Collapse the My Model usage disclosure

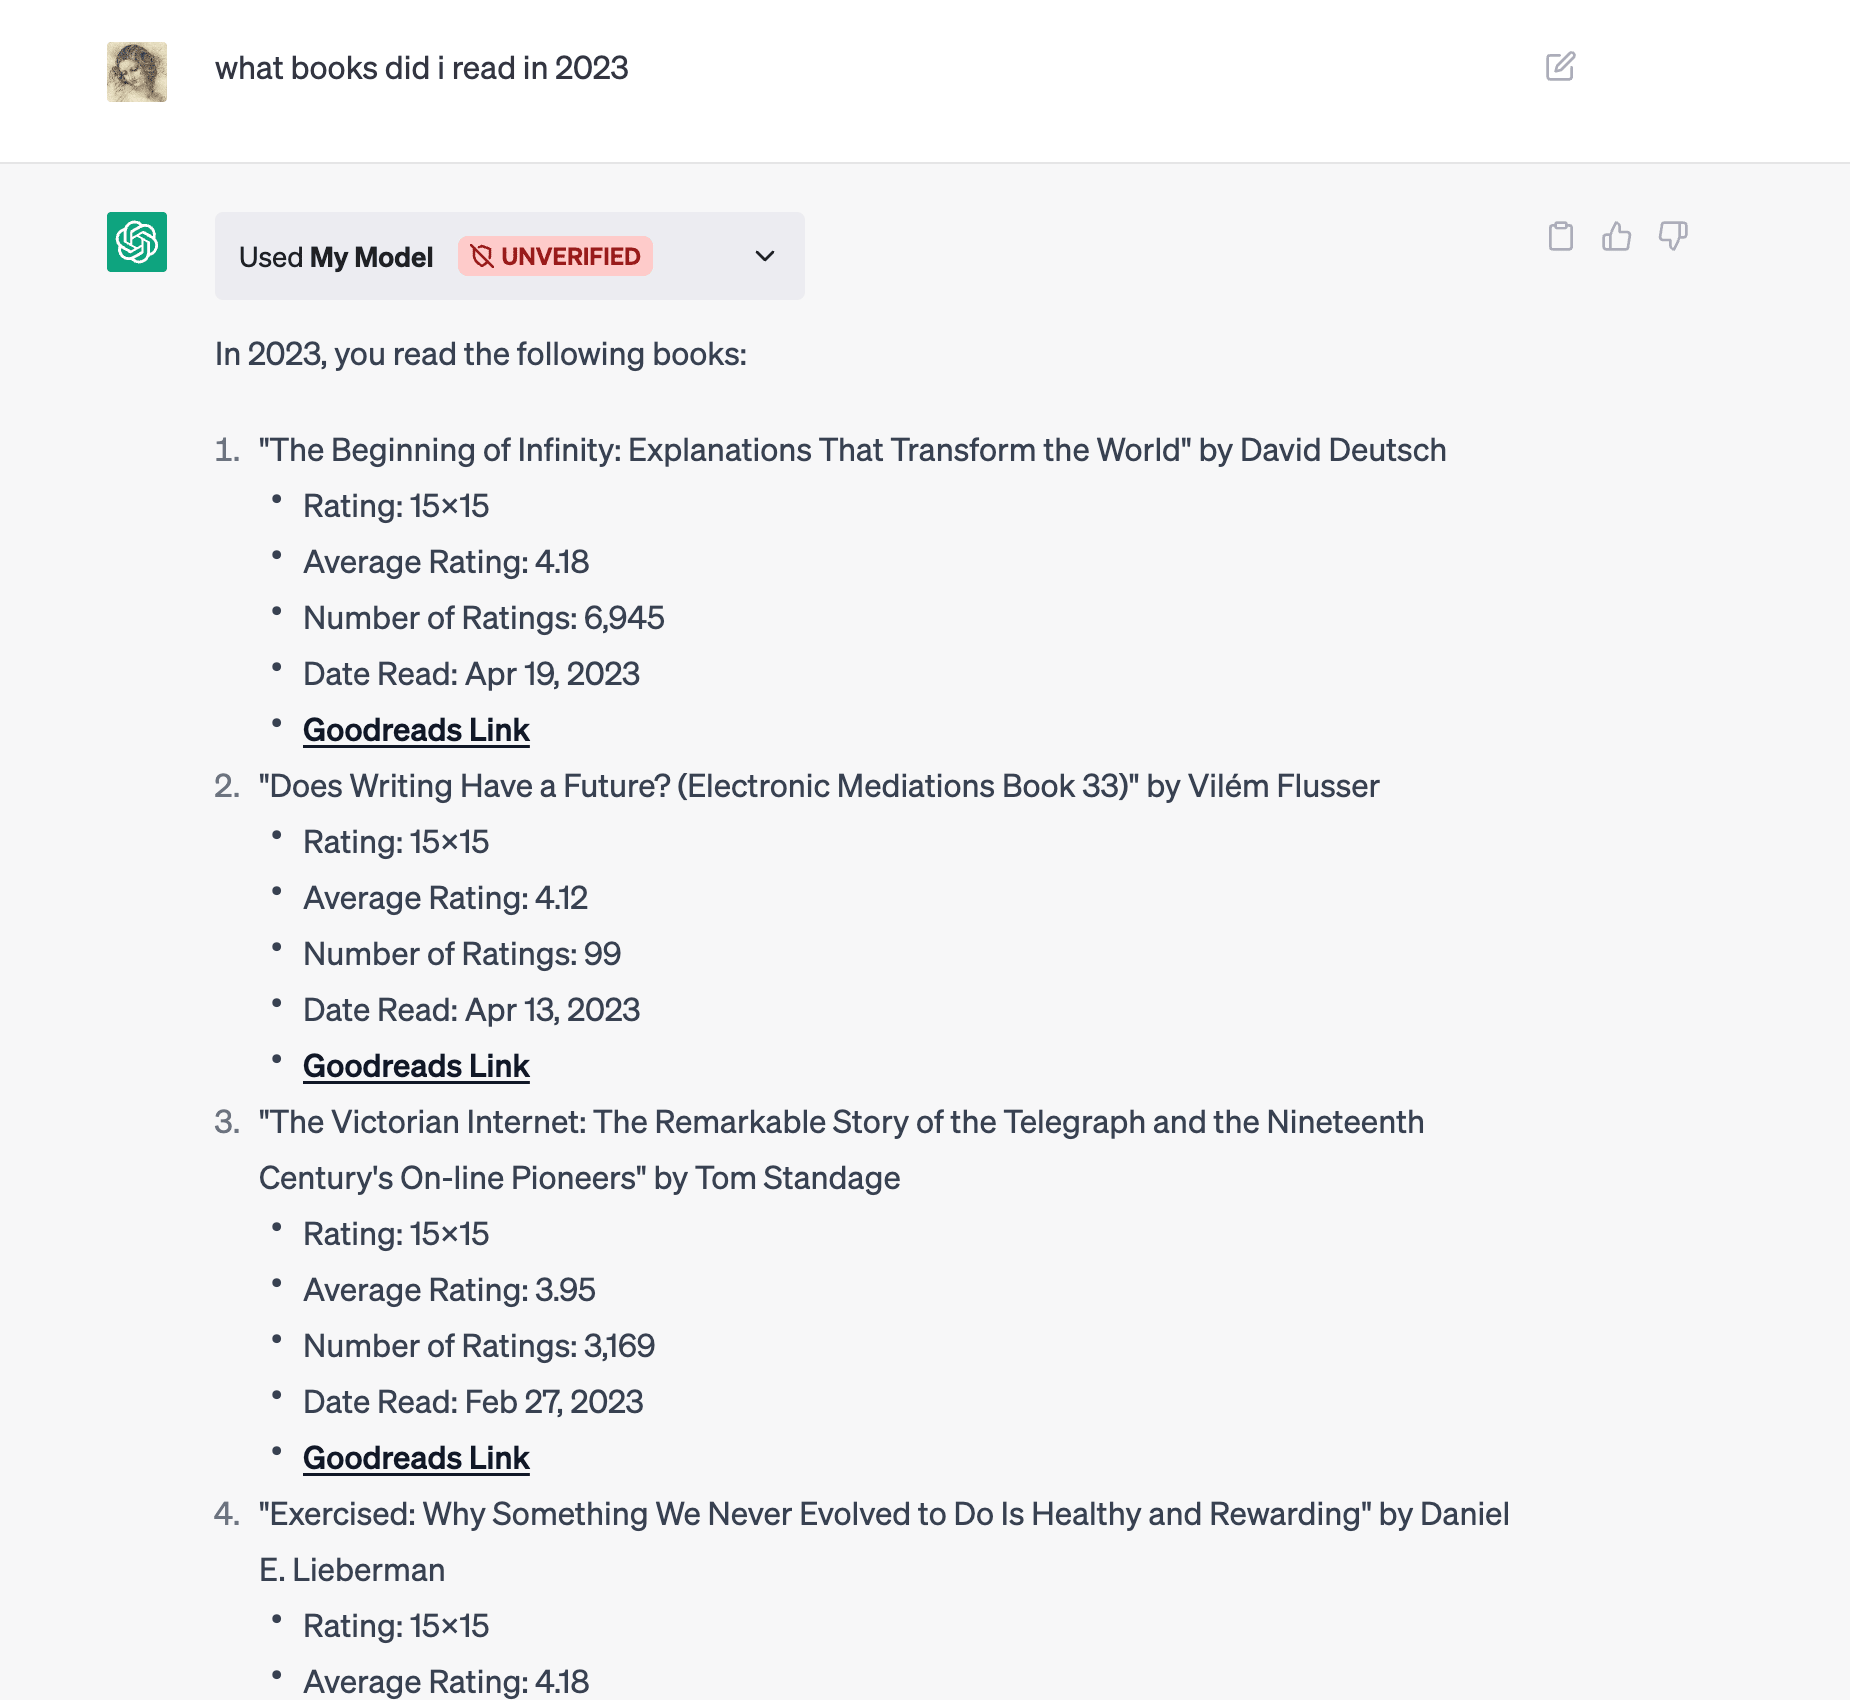[764, 256]
